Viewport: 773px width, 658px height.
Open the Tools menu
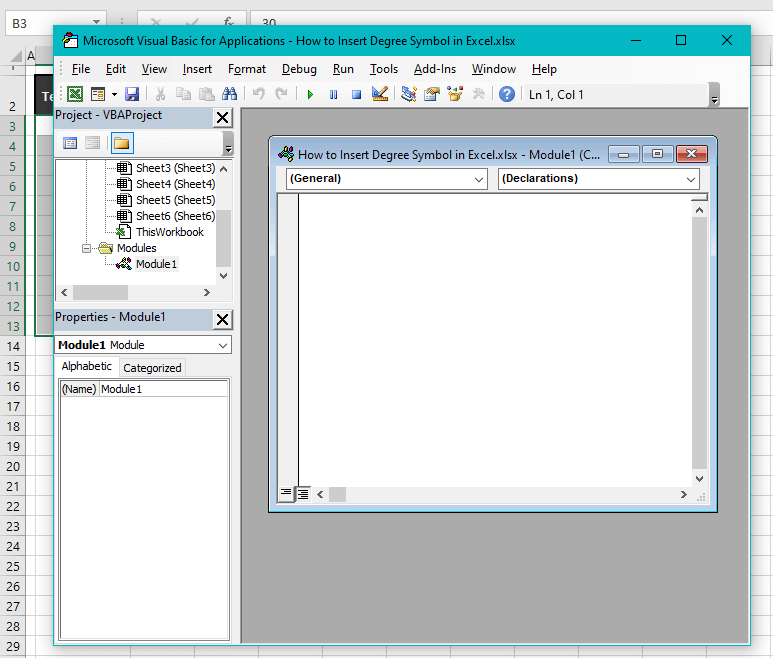(384, 69)
